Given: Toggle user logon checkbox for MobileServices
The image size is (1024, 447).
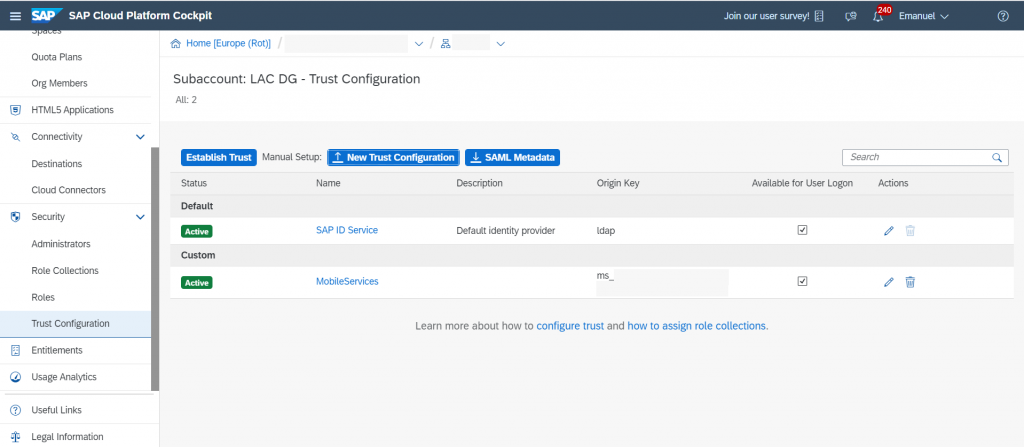Looking at the screenshot, I should [x=803, y=281].
